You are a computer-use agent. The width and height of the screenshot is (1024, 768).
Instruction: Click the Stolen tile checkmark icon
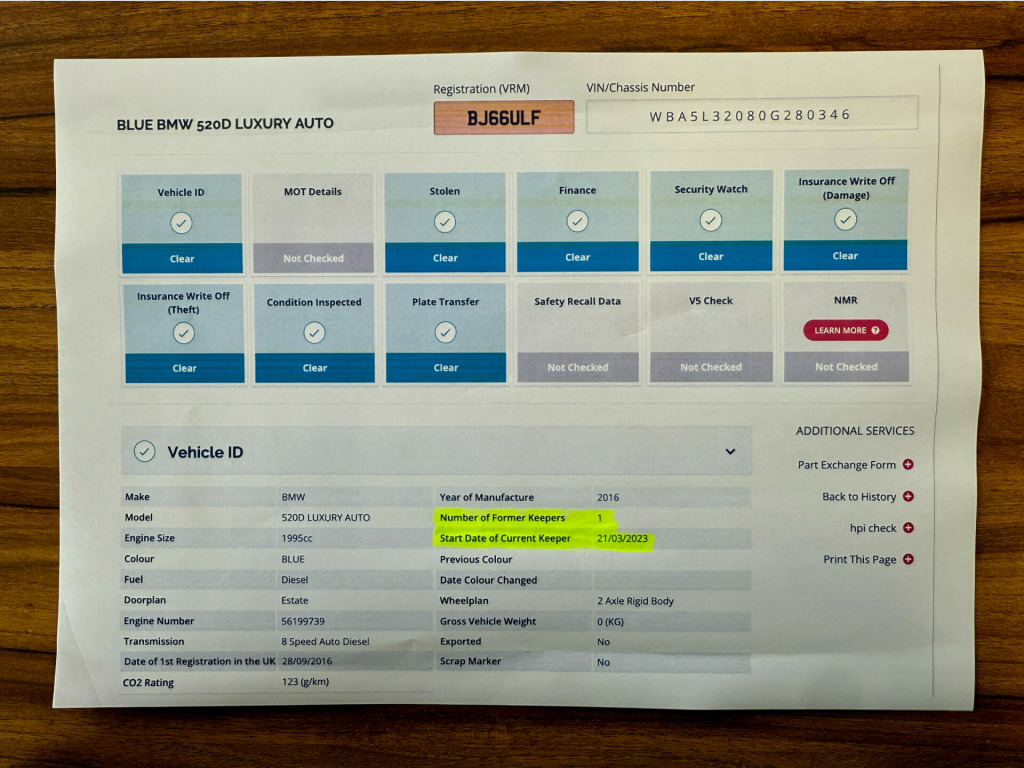pyautogui.click(x=445, y=222)
